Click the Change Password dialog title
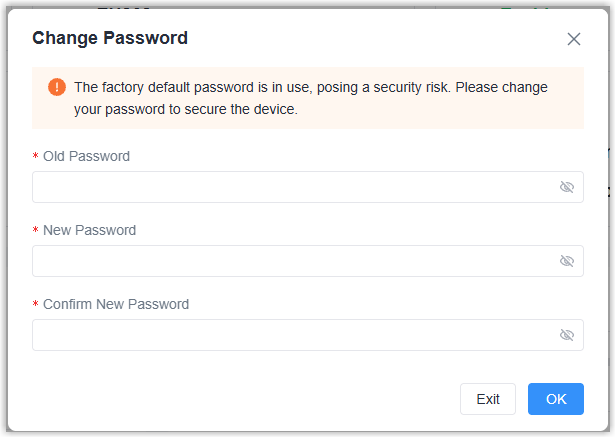Viewport: 616px width, 438px height. coord(110,39)
